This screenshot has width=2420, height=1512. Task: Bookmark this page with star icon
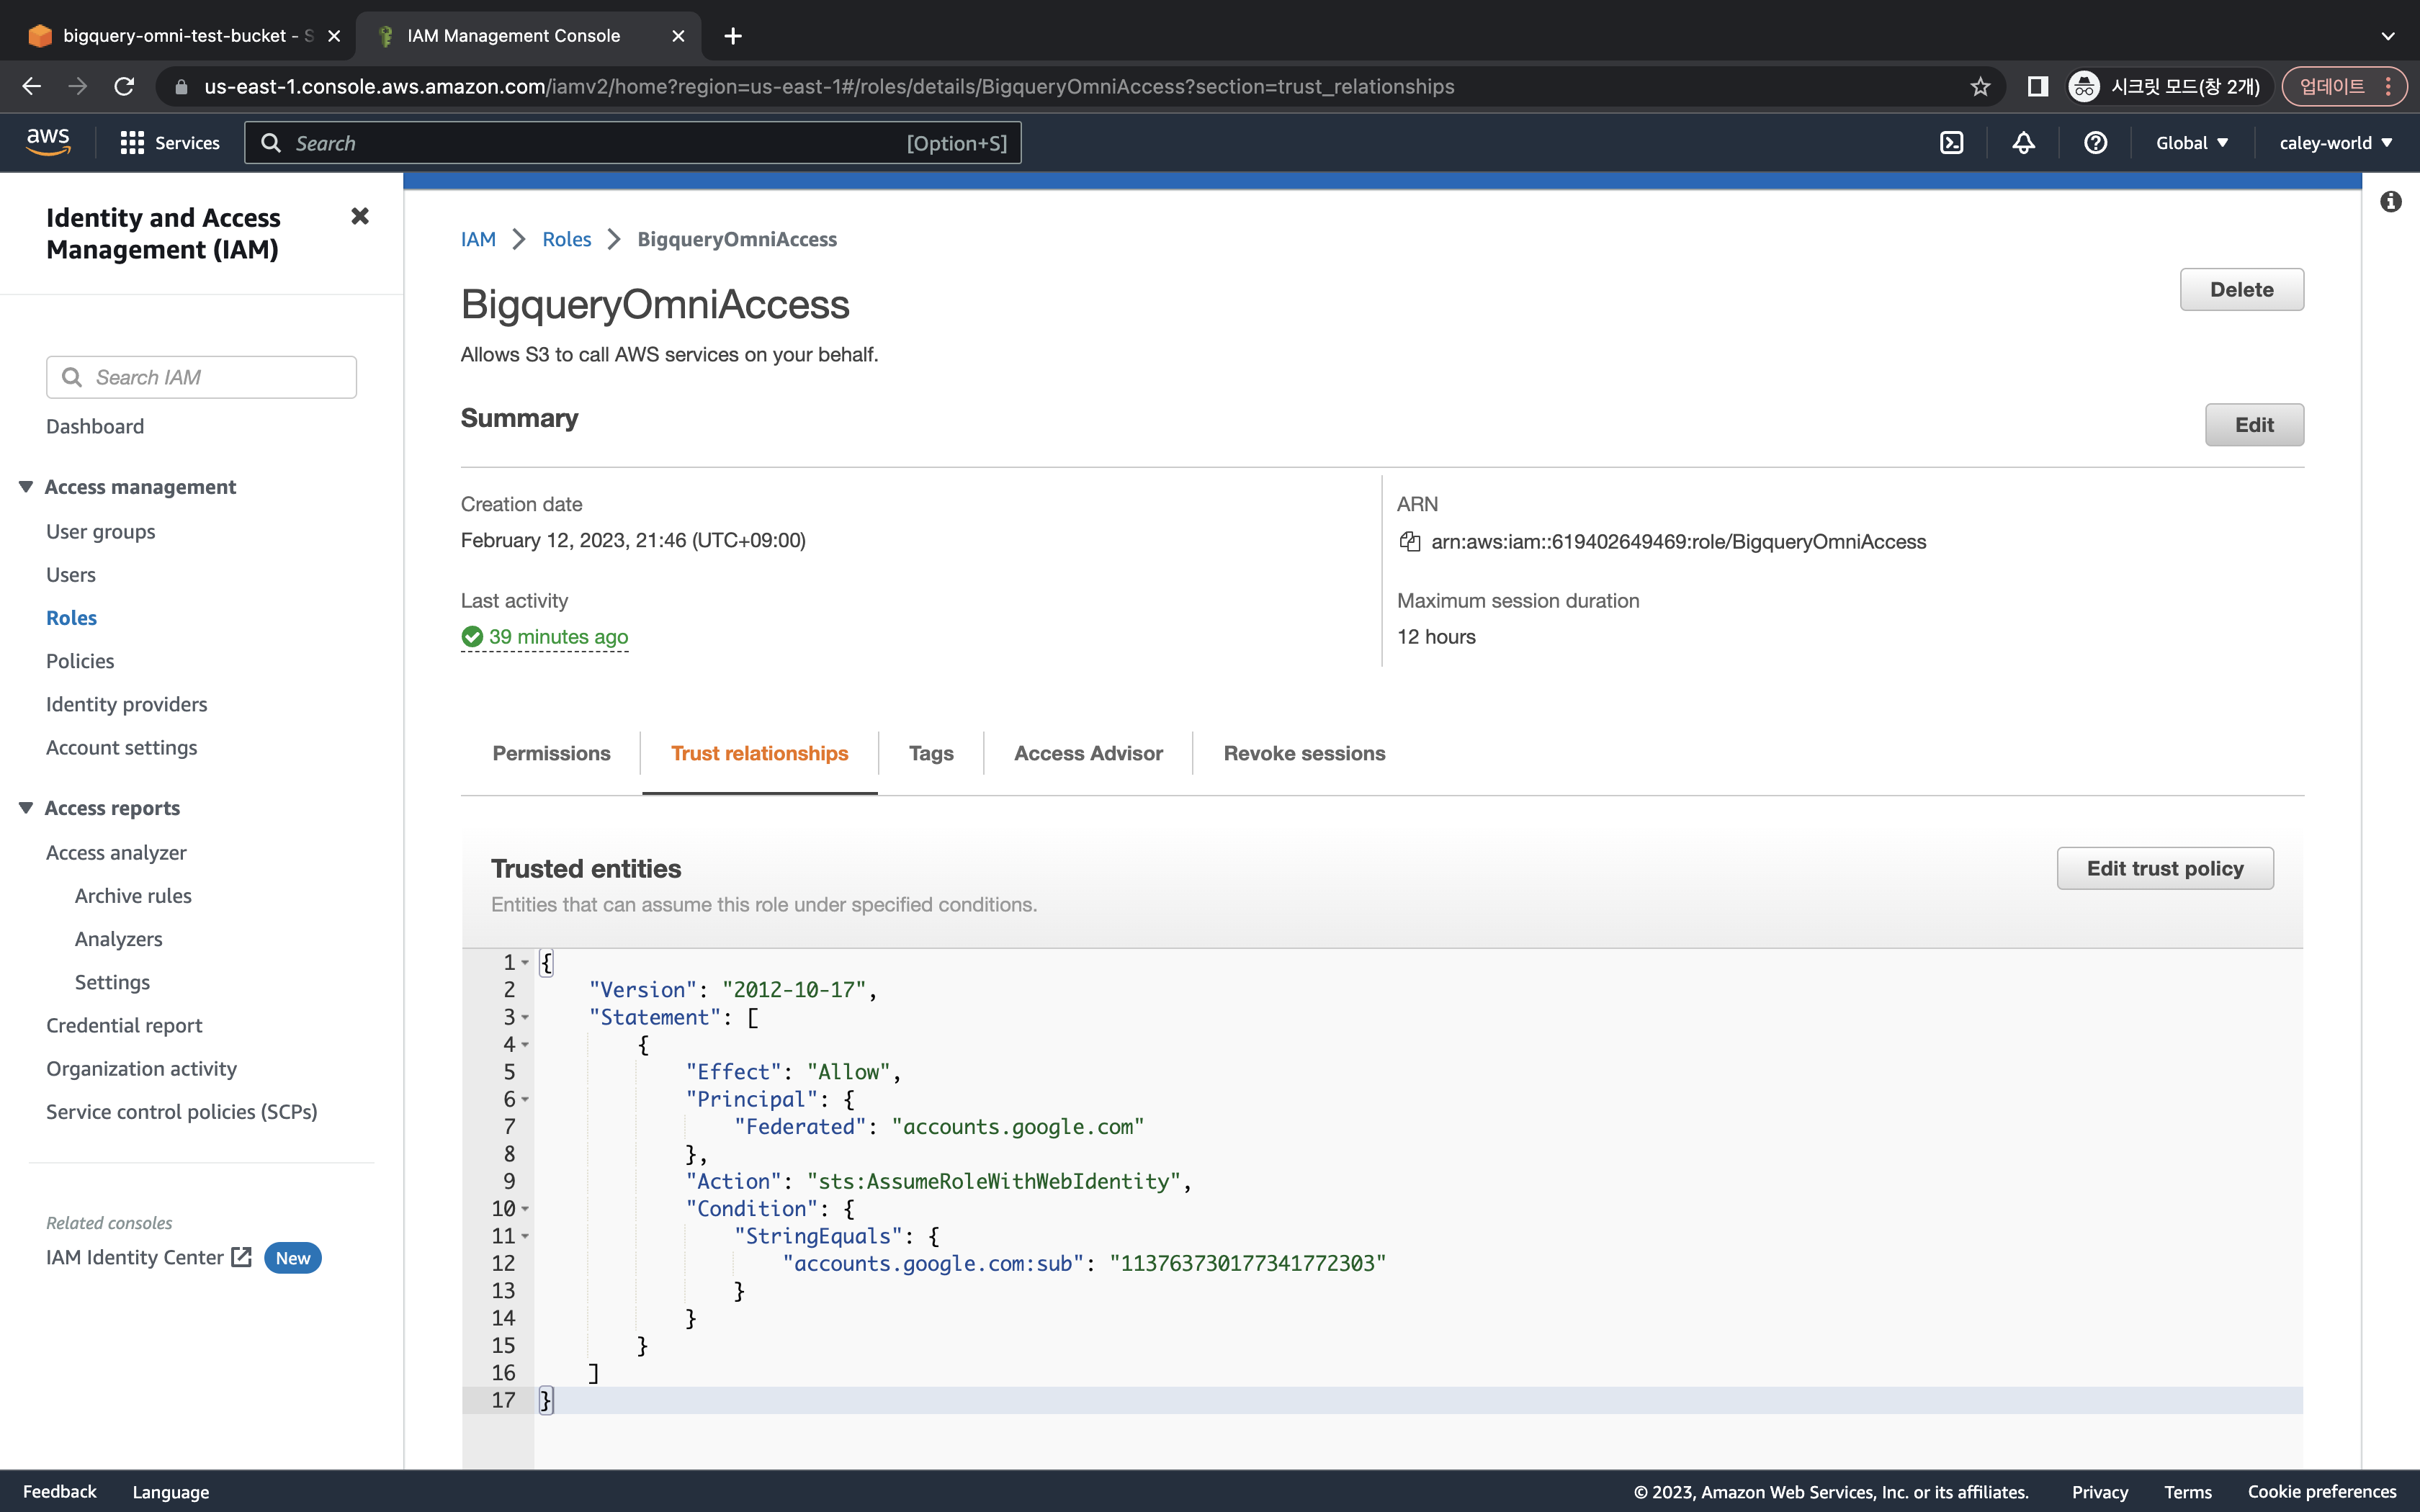[x=1980, y=87]
